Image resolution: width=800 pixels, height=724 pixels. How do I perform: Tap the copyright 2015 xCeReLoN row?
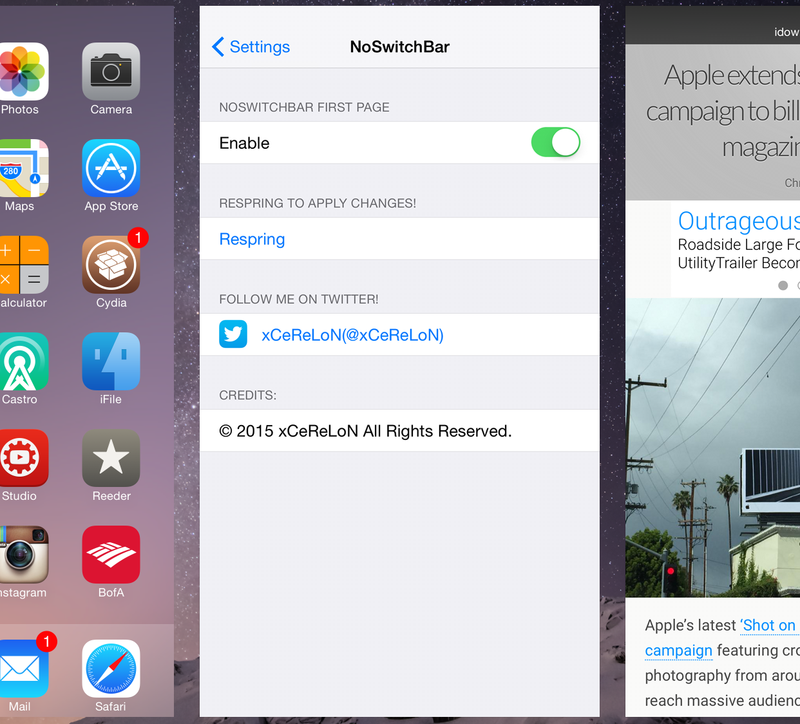399,431
